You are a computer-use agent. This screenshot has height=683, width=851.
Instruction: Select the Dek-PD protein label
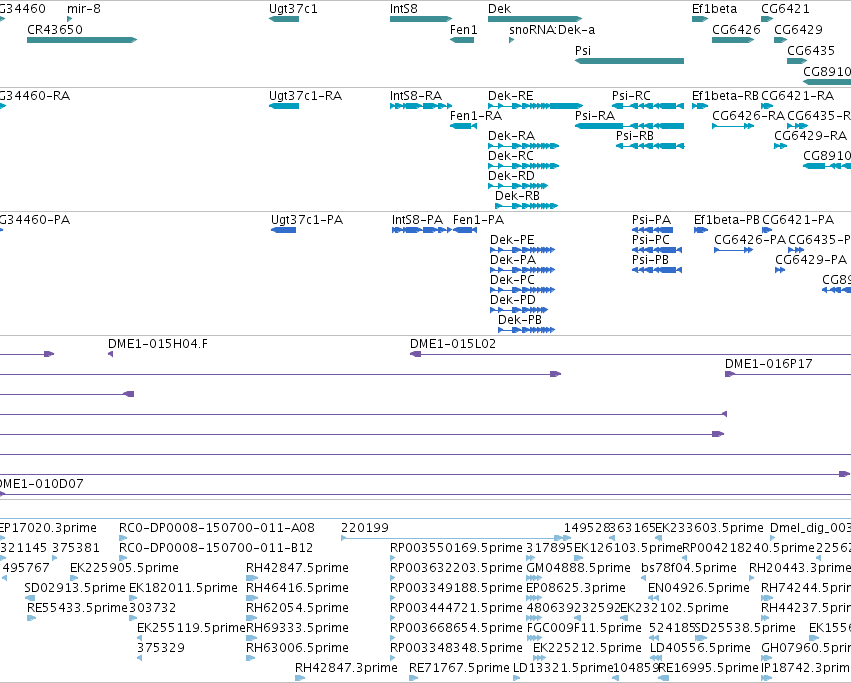[513, 300]
